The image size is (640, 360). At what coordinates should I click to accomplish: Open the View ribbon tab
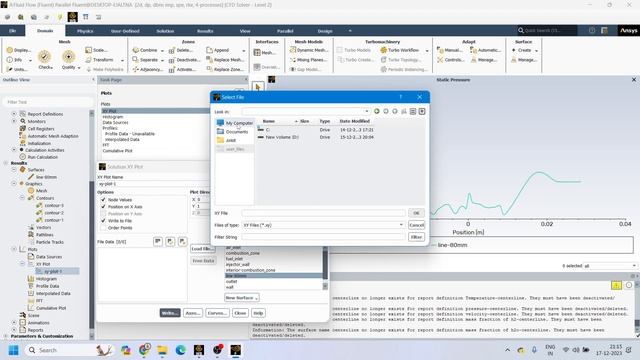(245, 31)
